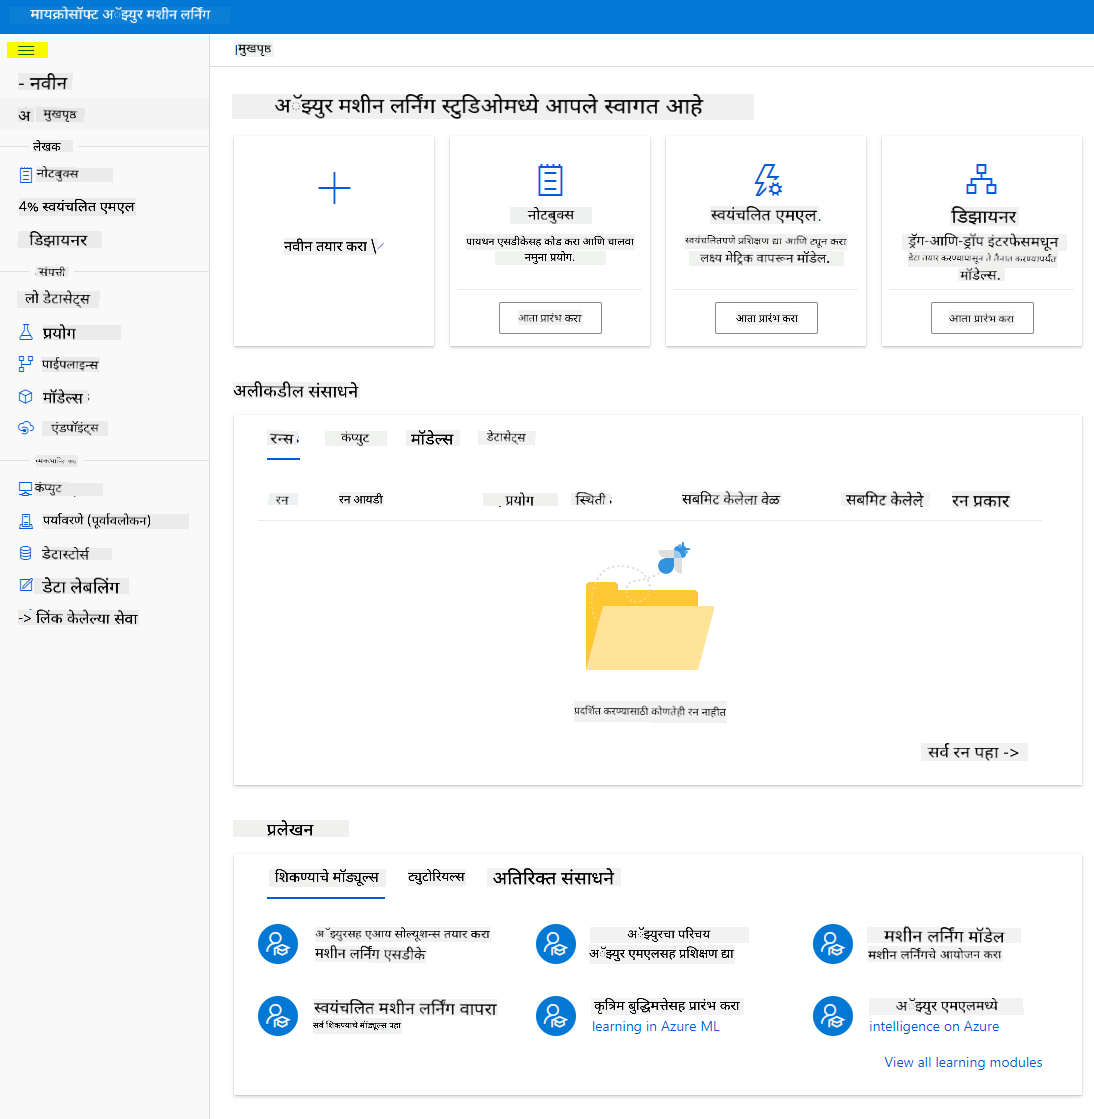Screen dimensions: 1094x1119
Task: Open डेटास्टोर्स database icon in sidebar
Action: (x=26, y=553)
